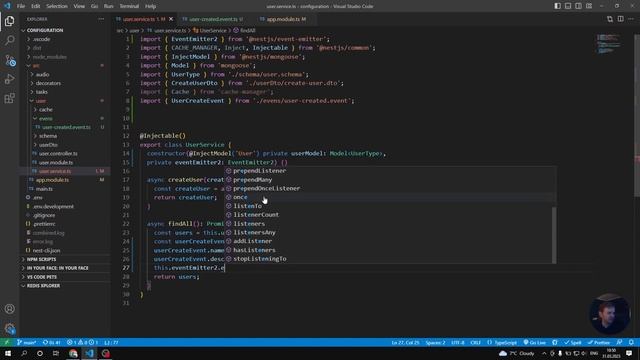Open customize layout icon

pyautogui.click(x=589, y=6)
